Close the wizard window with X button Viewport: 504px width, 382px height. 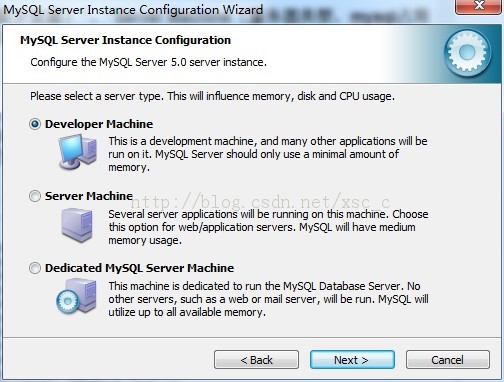click(479, 6)
